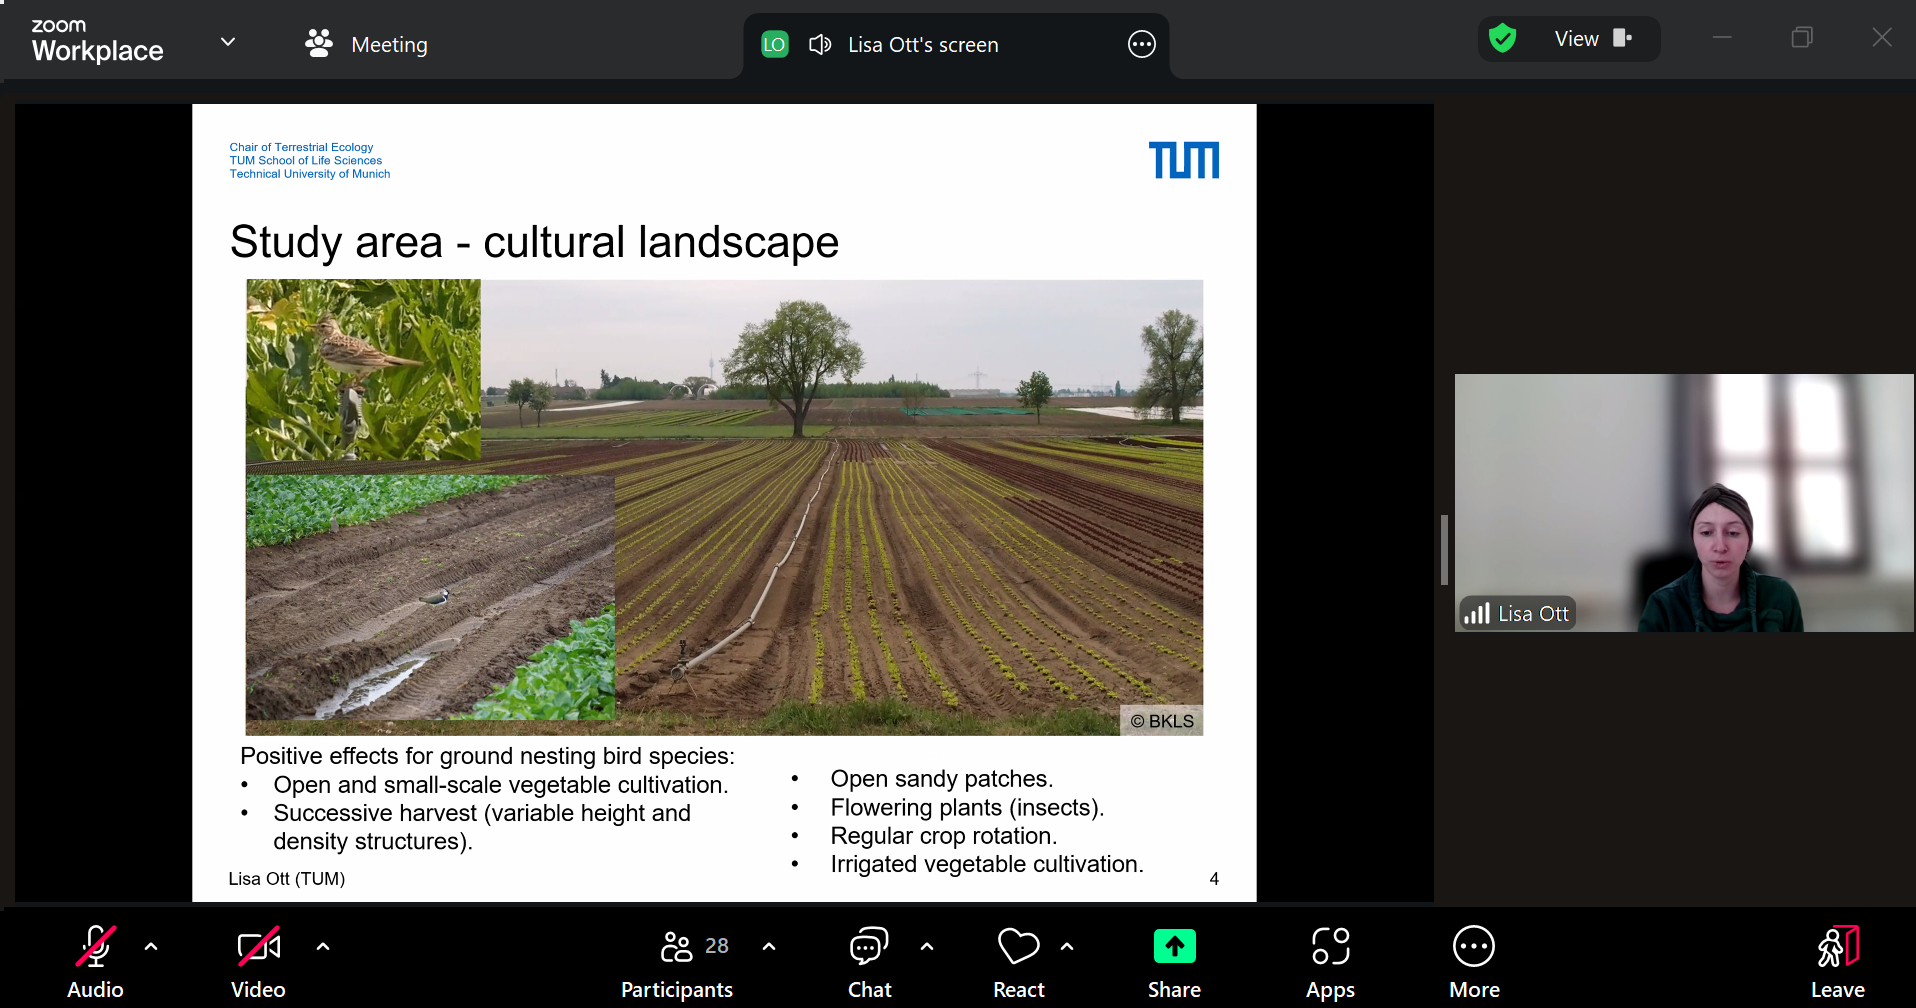Open the View layout menu
The image size is (1916, 1008).
1592,39
